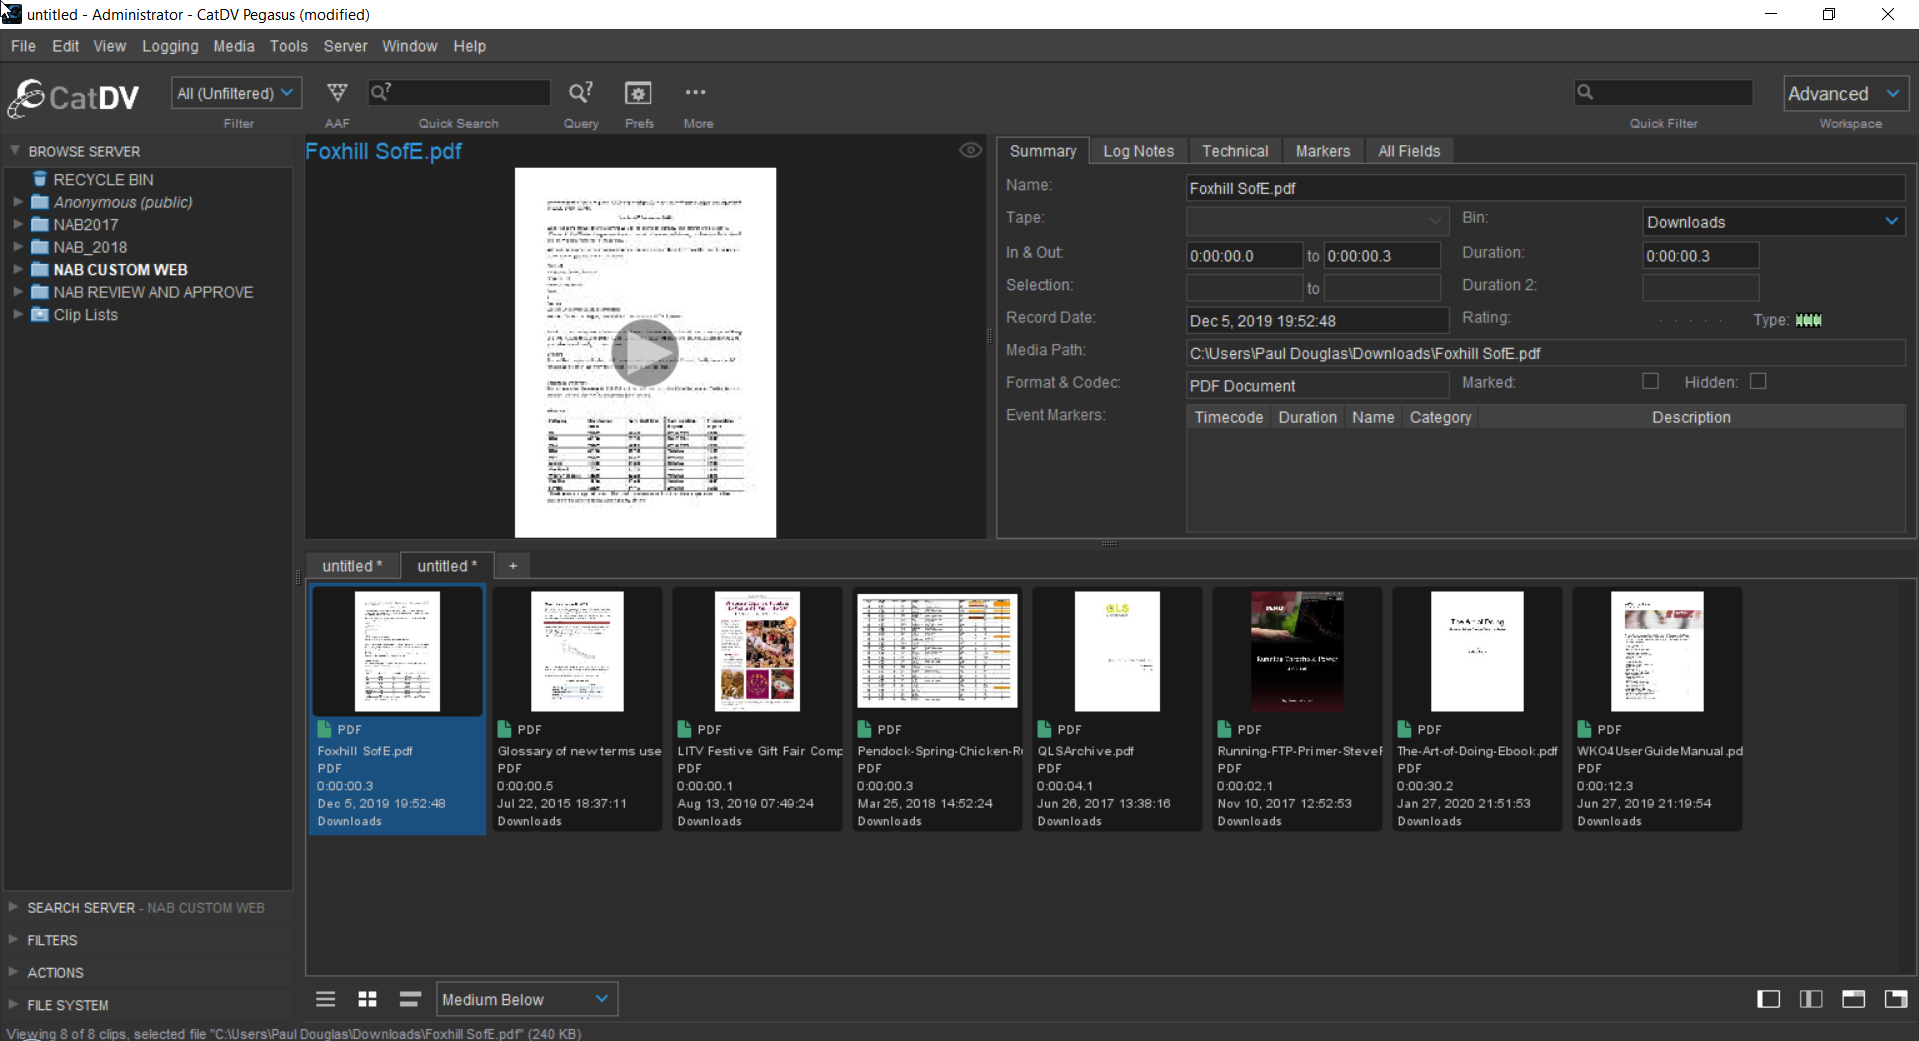The height and width of the screenshot is (1041, 1919).
Task: Select Pendock-Spring-Chicken thumbnail
Action: (937, 651)
